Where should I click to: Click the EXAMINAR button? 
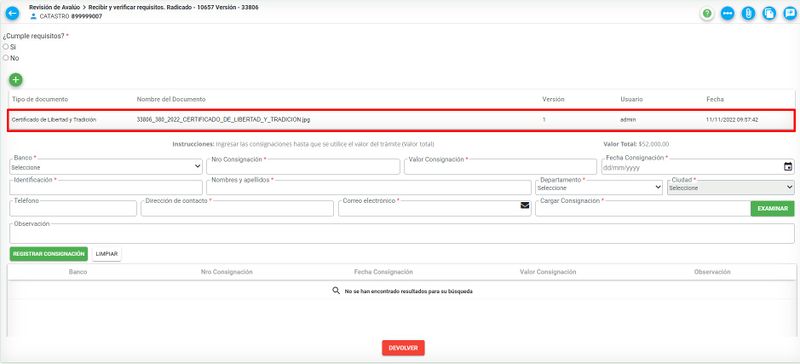click(772, 208)
